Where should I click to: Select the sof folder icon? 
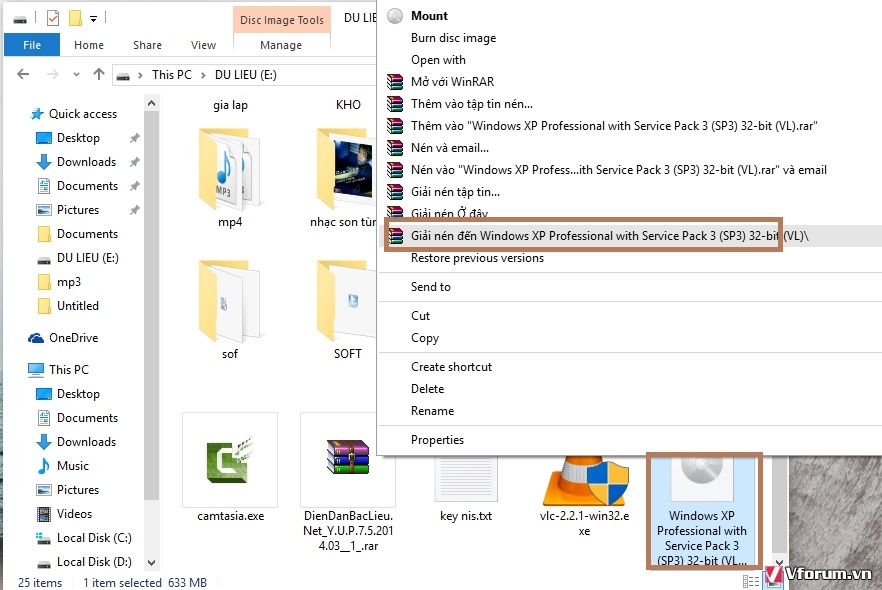pyautogui.click(x=230, y=301)
